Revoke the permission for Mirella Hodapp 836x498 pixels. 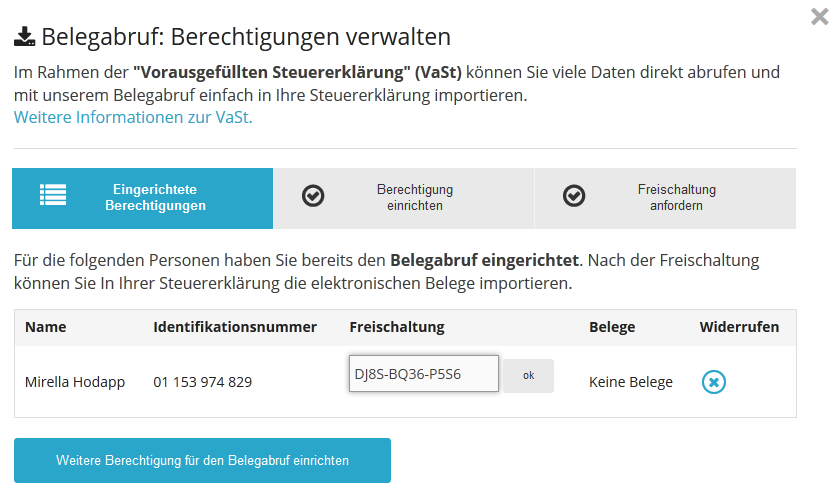(713, 382)
